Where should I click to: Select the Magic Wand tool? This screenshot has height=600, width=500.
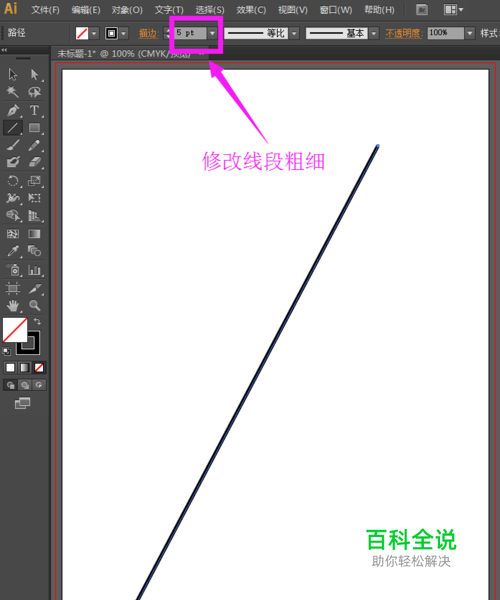point(13,92)
